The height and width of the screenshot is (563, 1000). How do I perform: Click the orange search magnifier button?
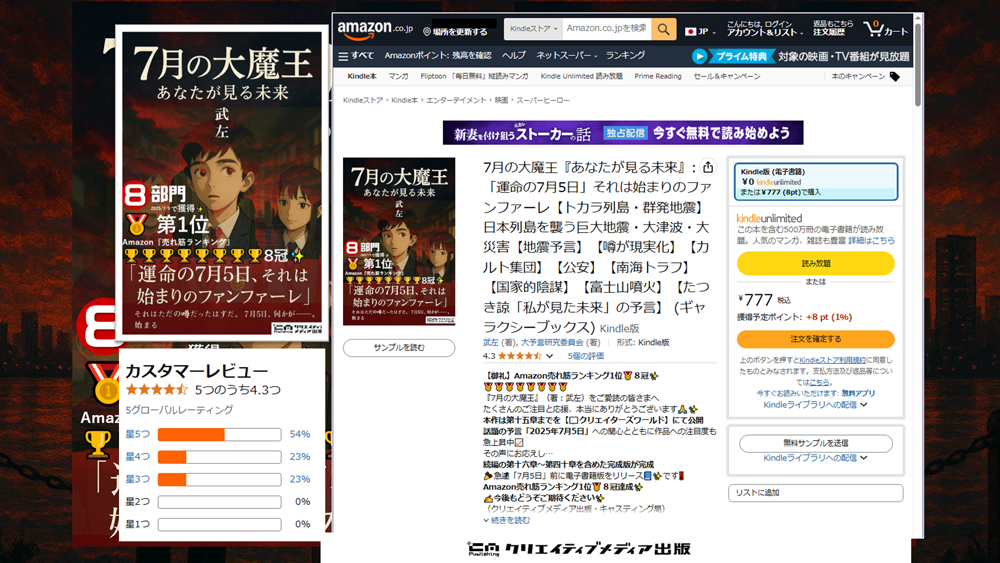click(x=663, y=29)
